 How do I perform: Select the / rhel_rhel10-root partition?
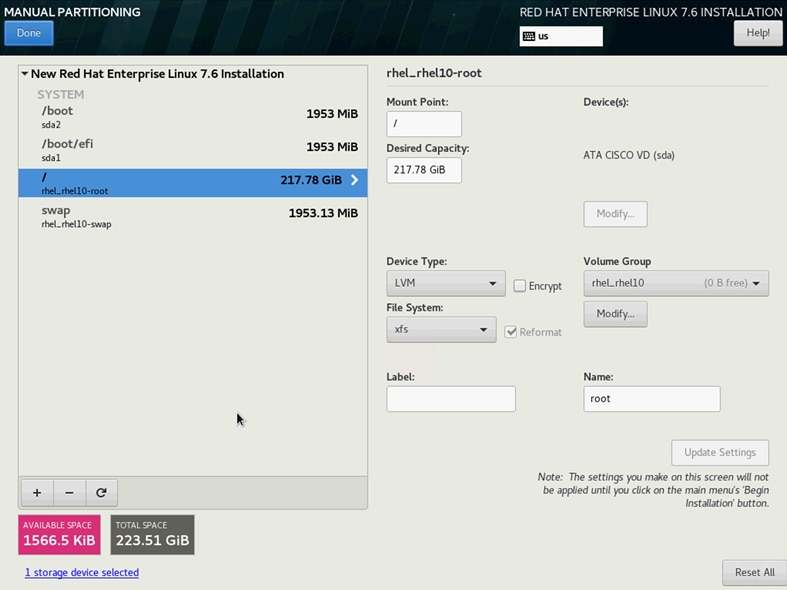[x=193, y=183]
